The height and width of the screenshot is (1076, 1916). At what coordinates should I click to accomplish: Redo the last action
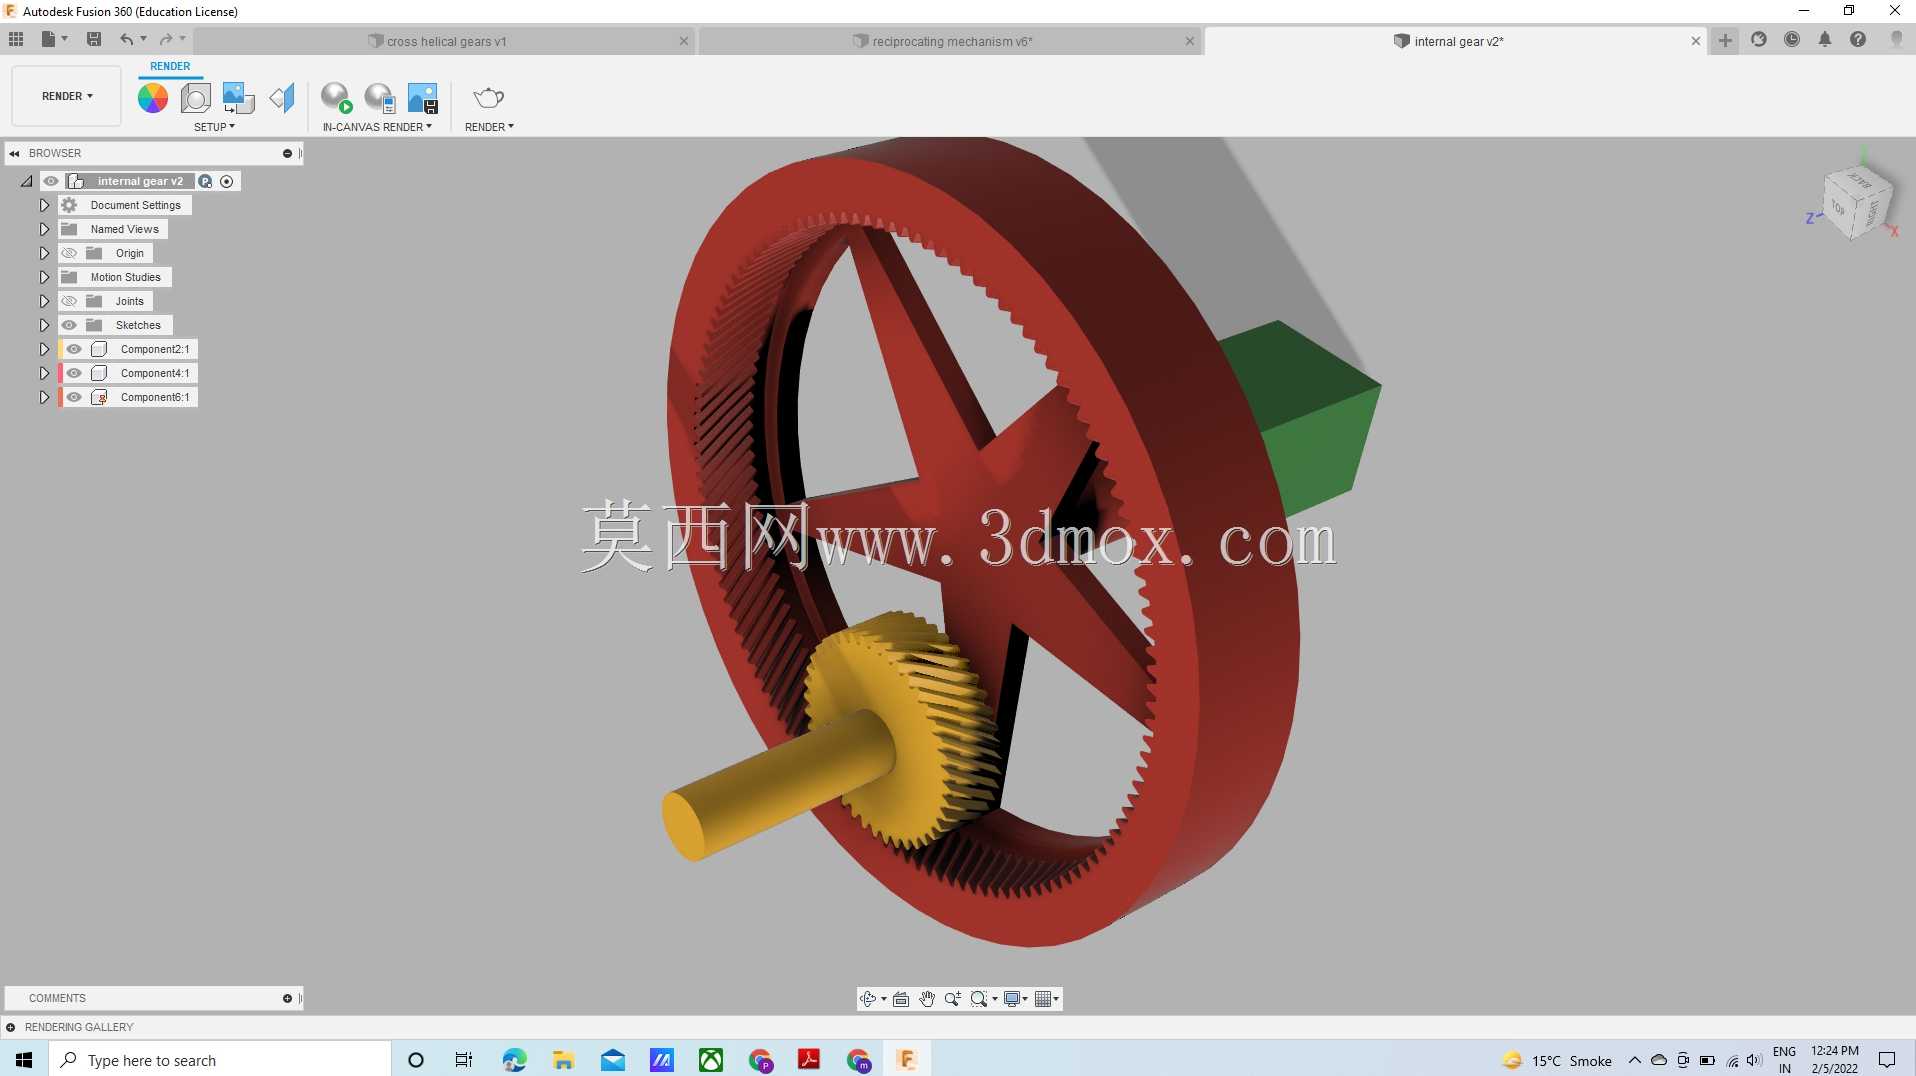click(166, 39)
